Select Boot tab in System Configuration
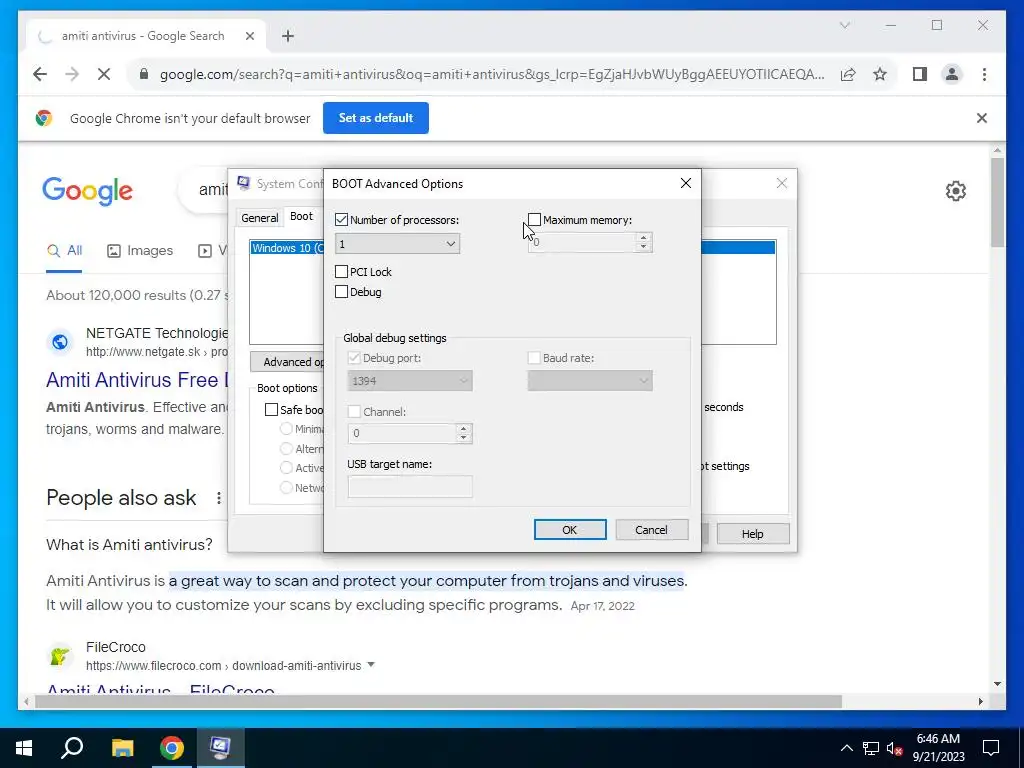 [301, 216]
